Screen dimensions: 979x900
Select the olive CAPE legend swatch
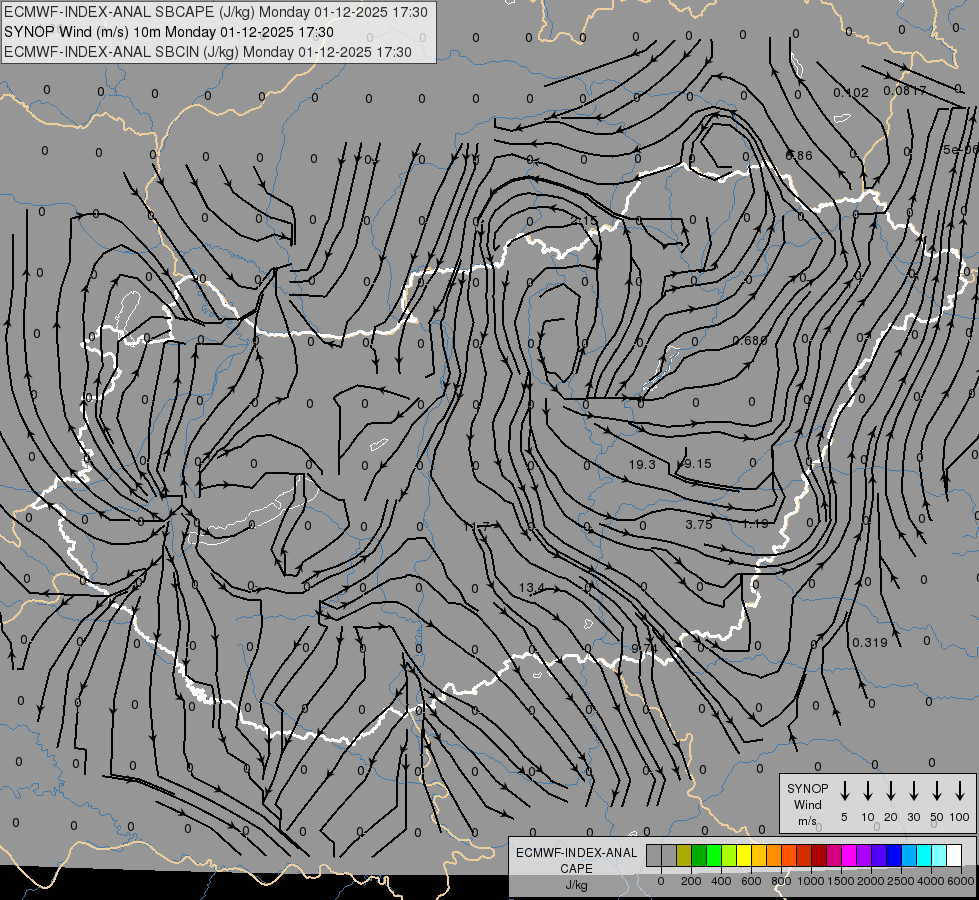[x=684, y=855]
